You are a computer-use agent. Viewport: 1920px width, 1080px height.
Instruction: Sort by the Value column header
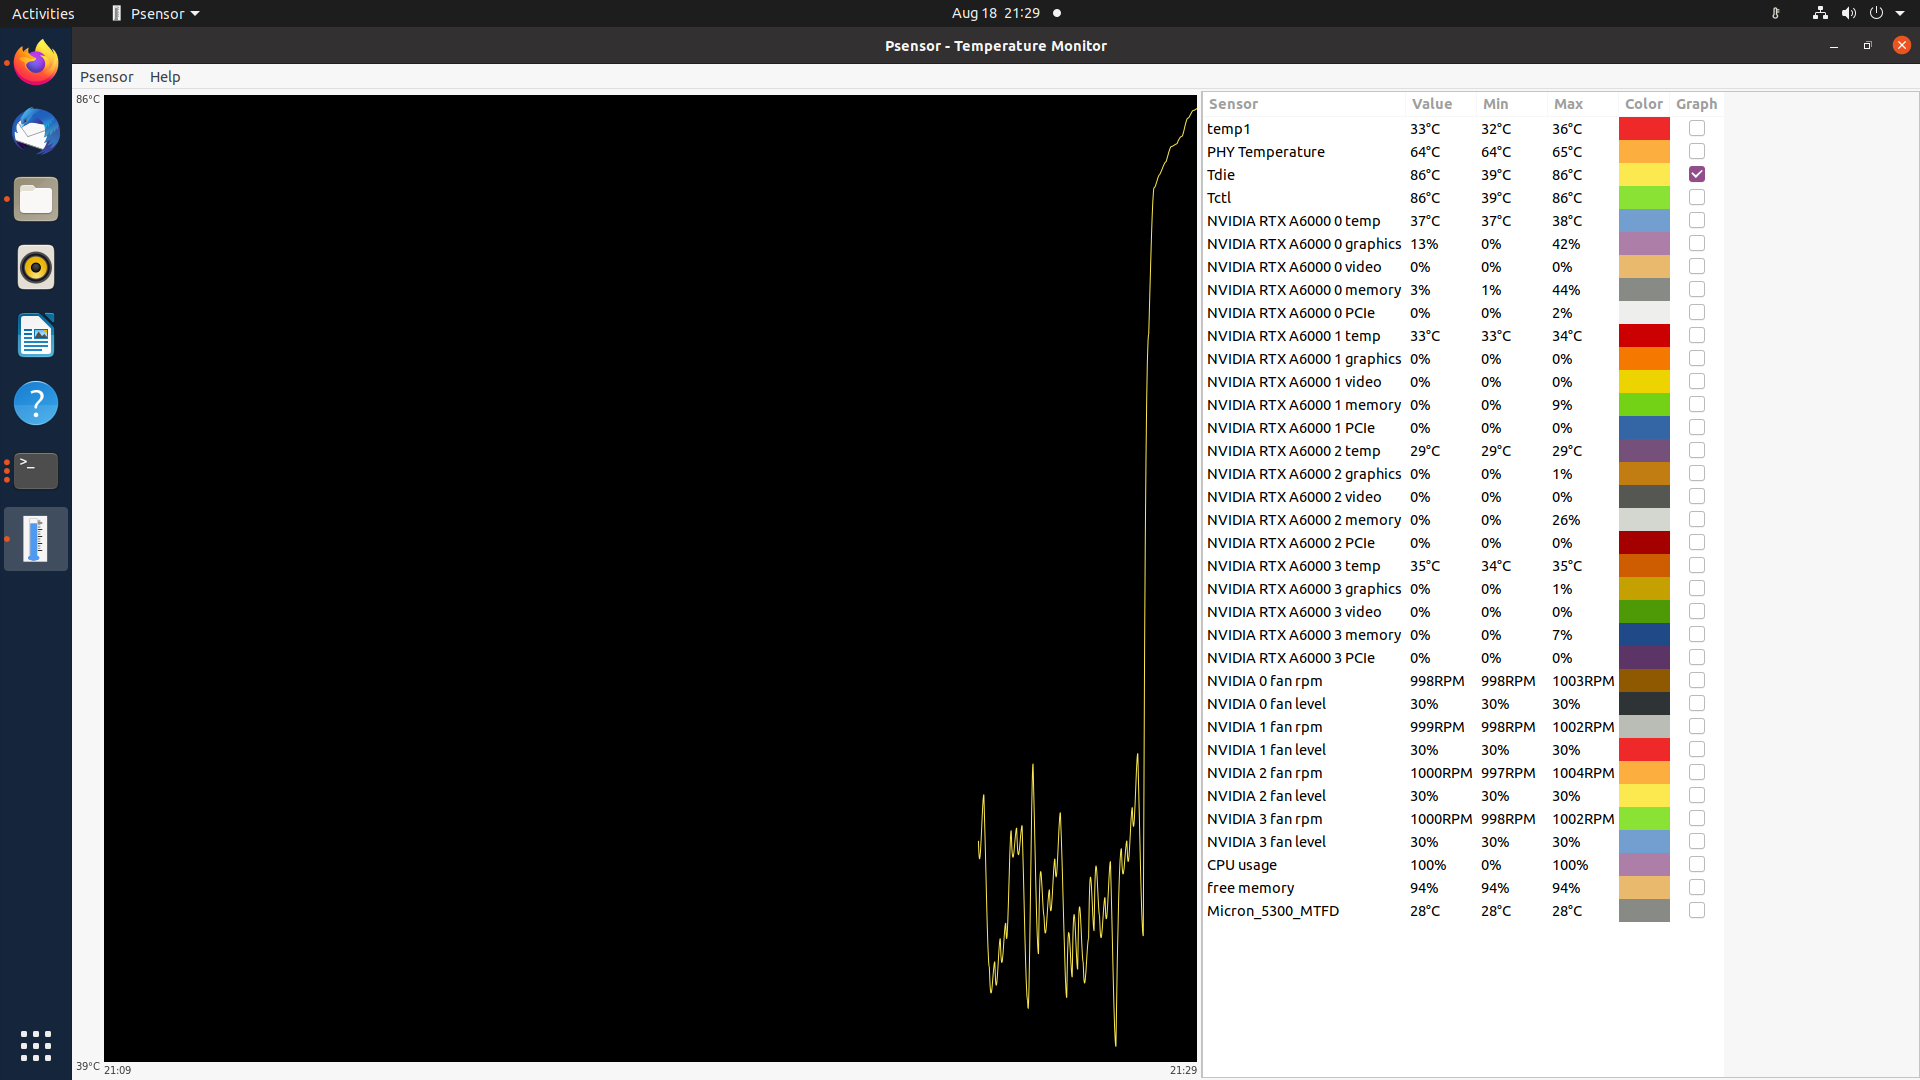(x=1439, y=104)
